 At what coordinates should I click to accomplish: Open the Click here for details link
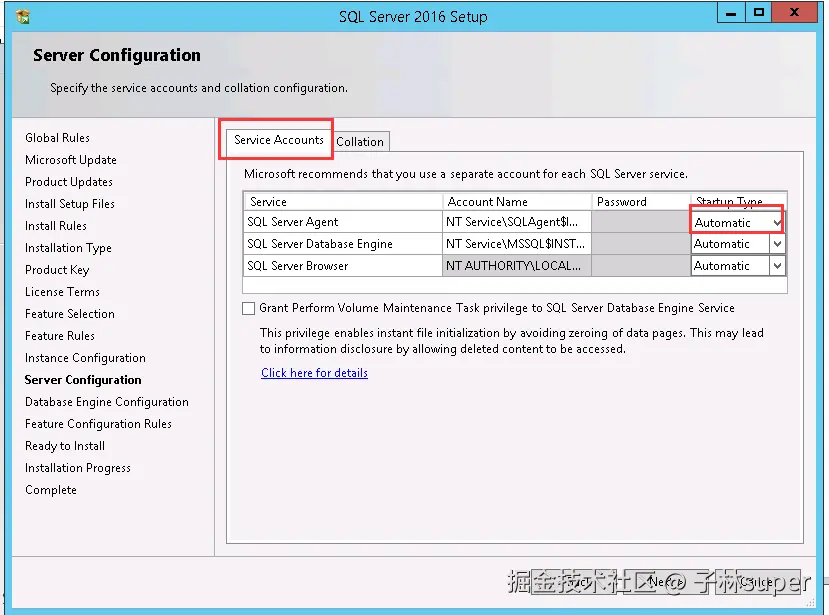click(x=314, y=373)
